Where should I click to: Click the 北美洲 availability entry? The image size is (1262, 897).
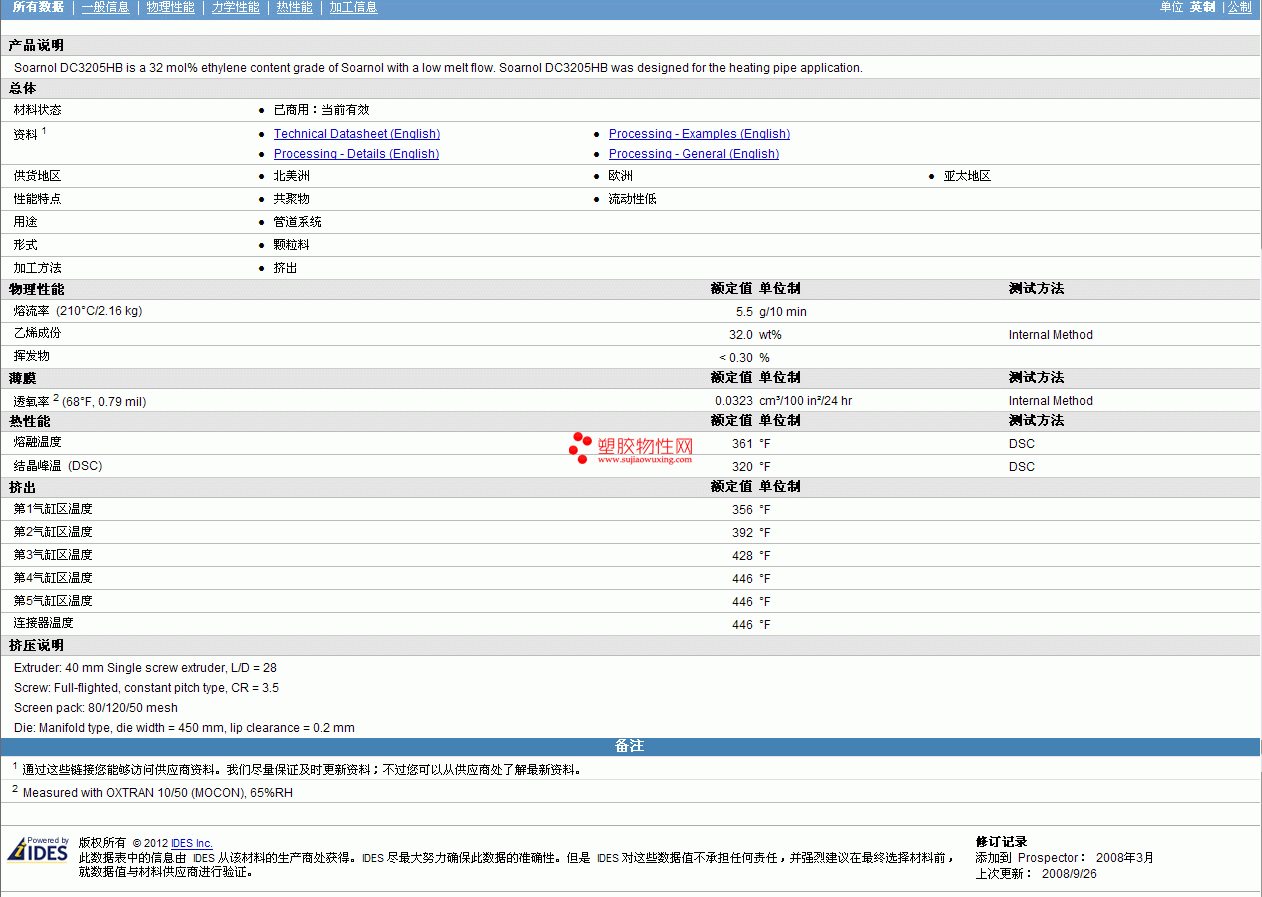292,176
